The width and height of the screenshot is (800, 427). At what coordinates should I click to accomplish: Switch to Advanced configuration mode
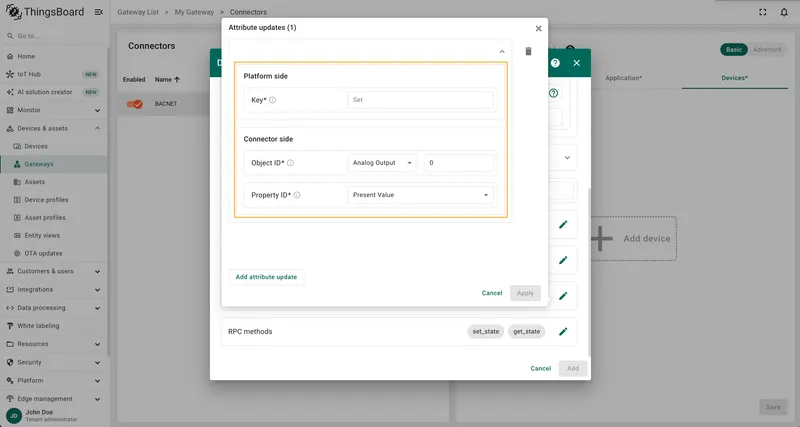point(767,49)
